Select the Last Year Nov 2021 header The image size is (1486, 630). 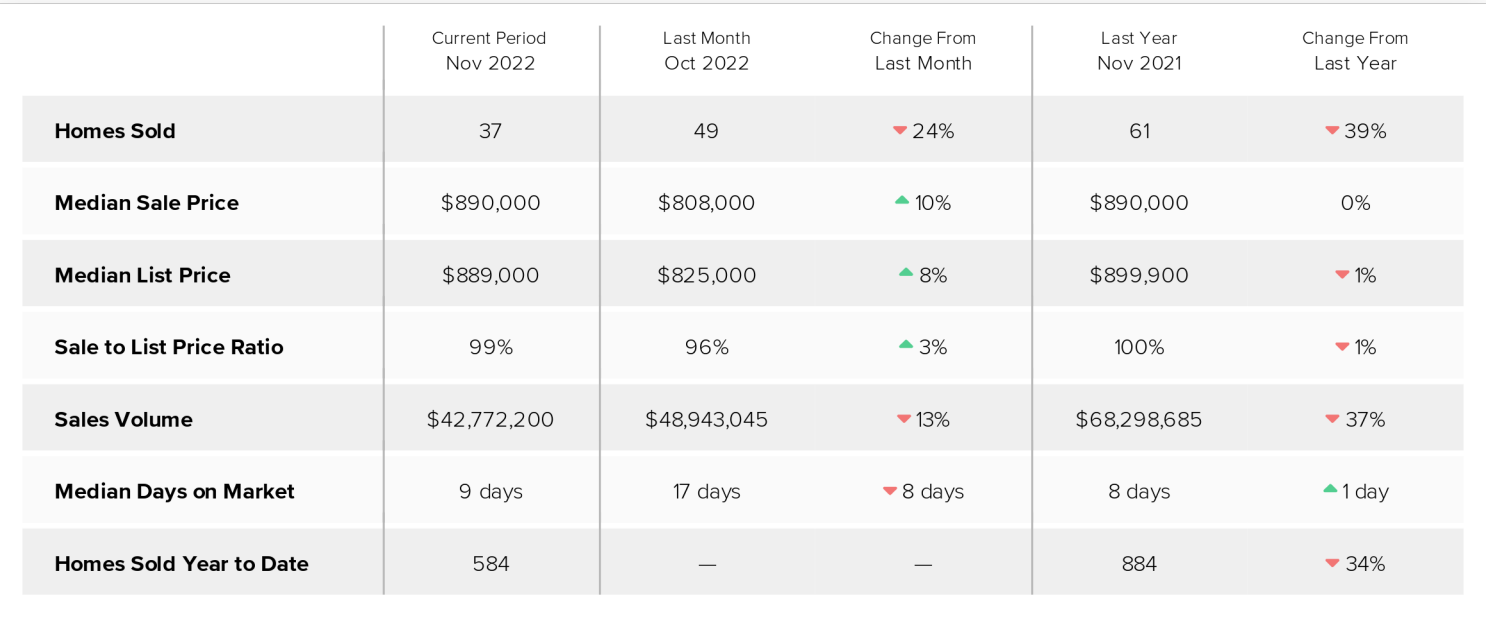1139,51
